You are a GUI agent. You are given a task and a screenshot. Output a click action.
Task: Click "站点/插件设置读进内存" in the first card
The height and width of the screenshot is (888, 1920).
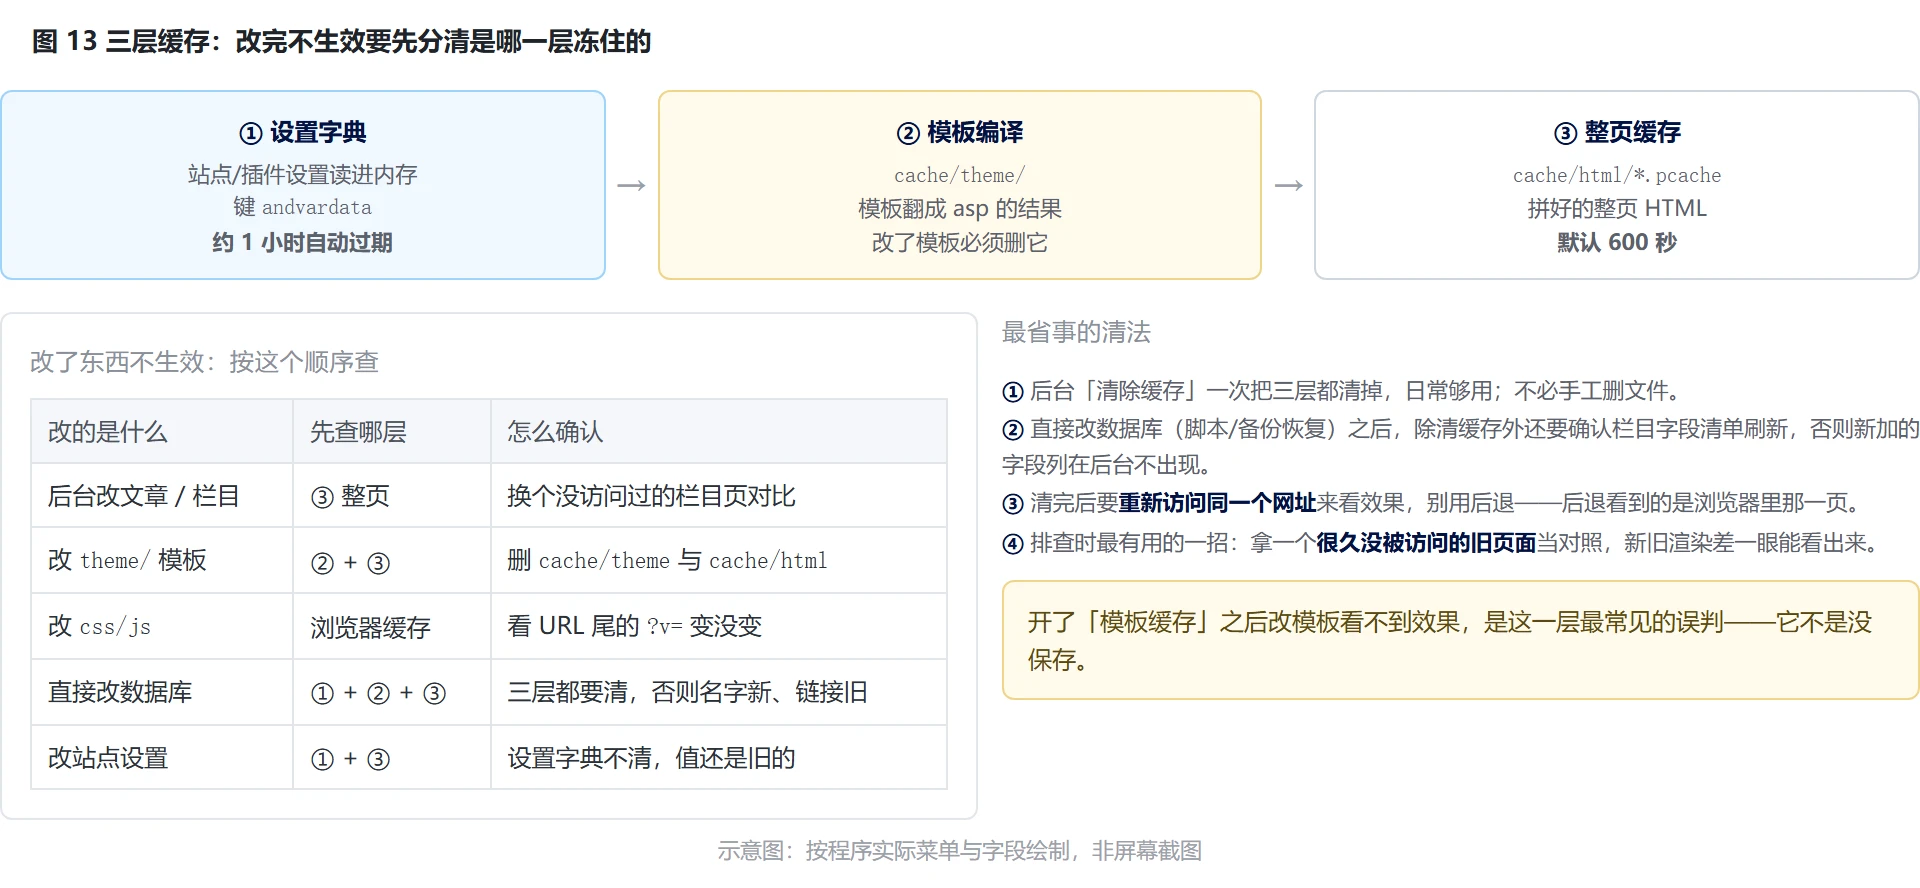(303, 175)
